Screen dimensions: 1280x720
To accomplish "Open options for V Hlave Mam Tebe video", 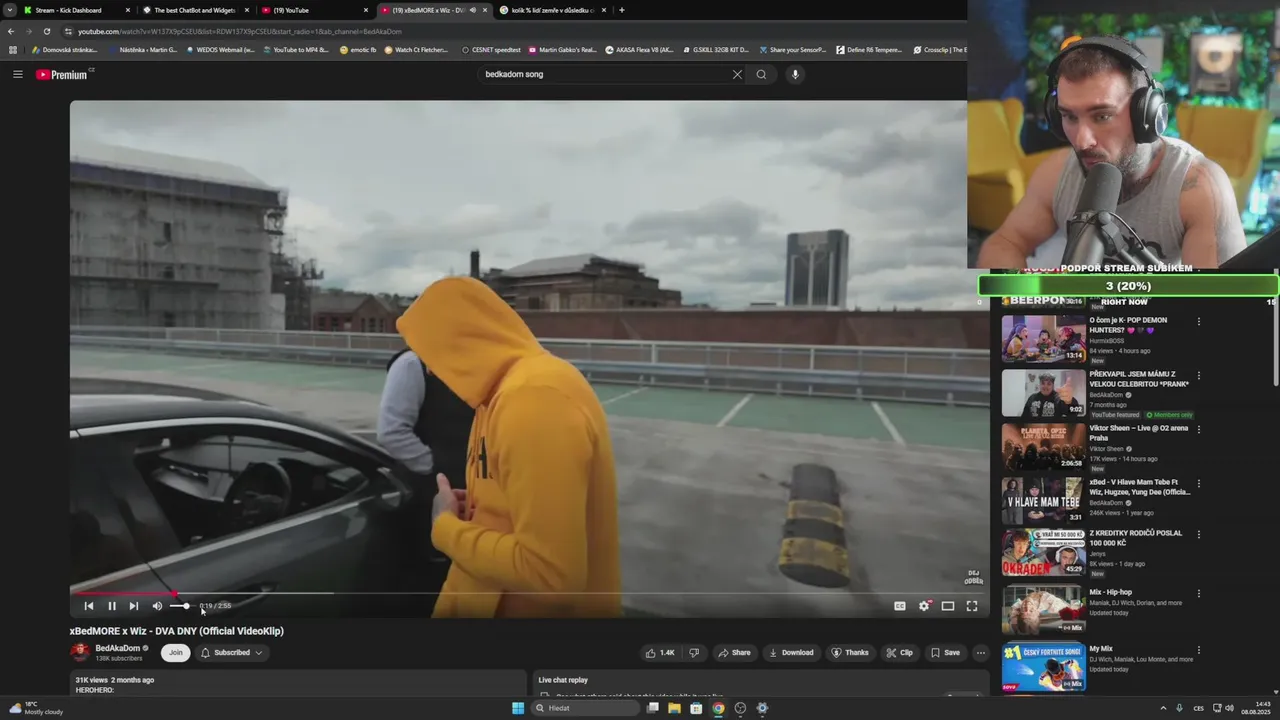I will click(1199, 482).
